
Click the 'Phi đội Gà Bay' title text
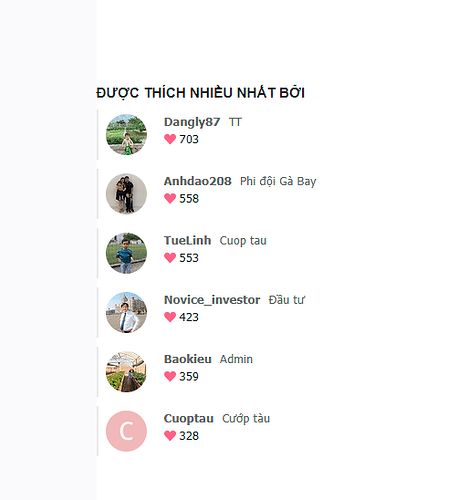click(278, 181)
